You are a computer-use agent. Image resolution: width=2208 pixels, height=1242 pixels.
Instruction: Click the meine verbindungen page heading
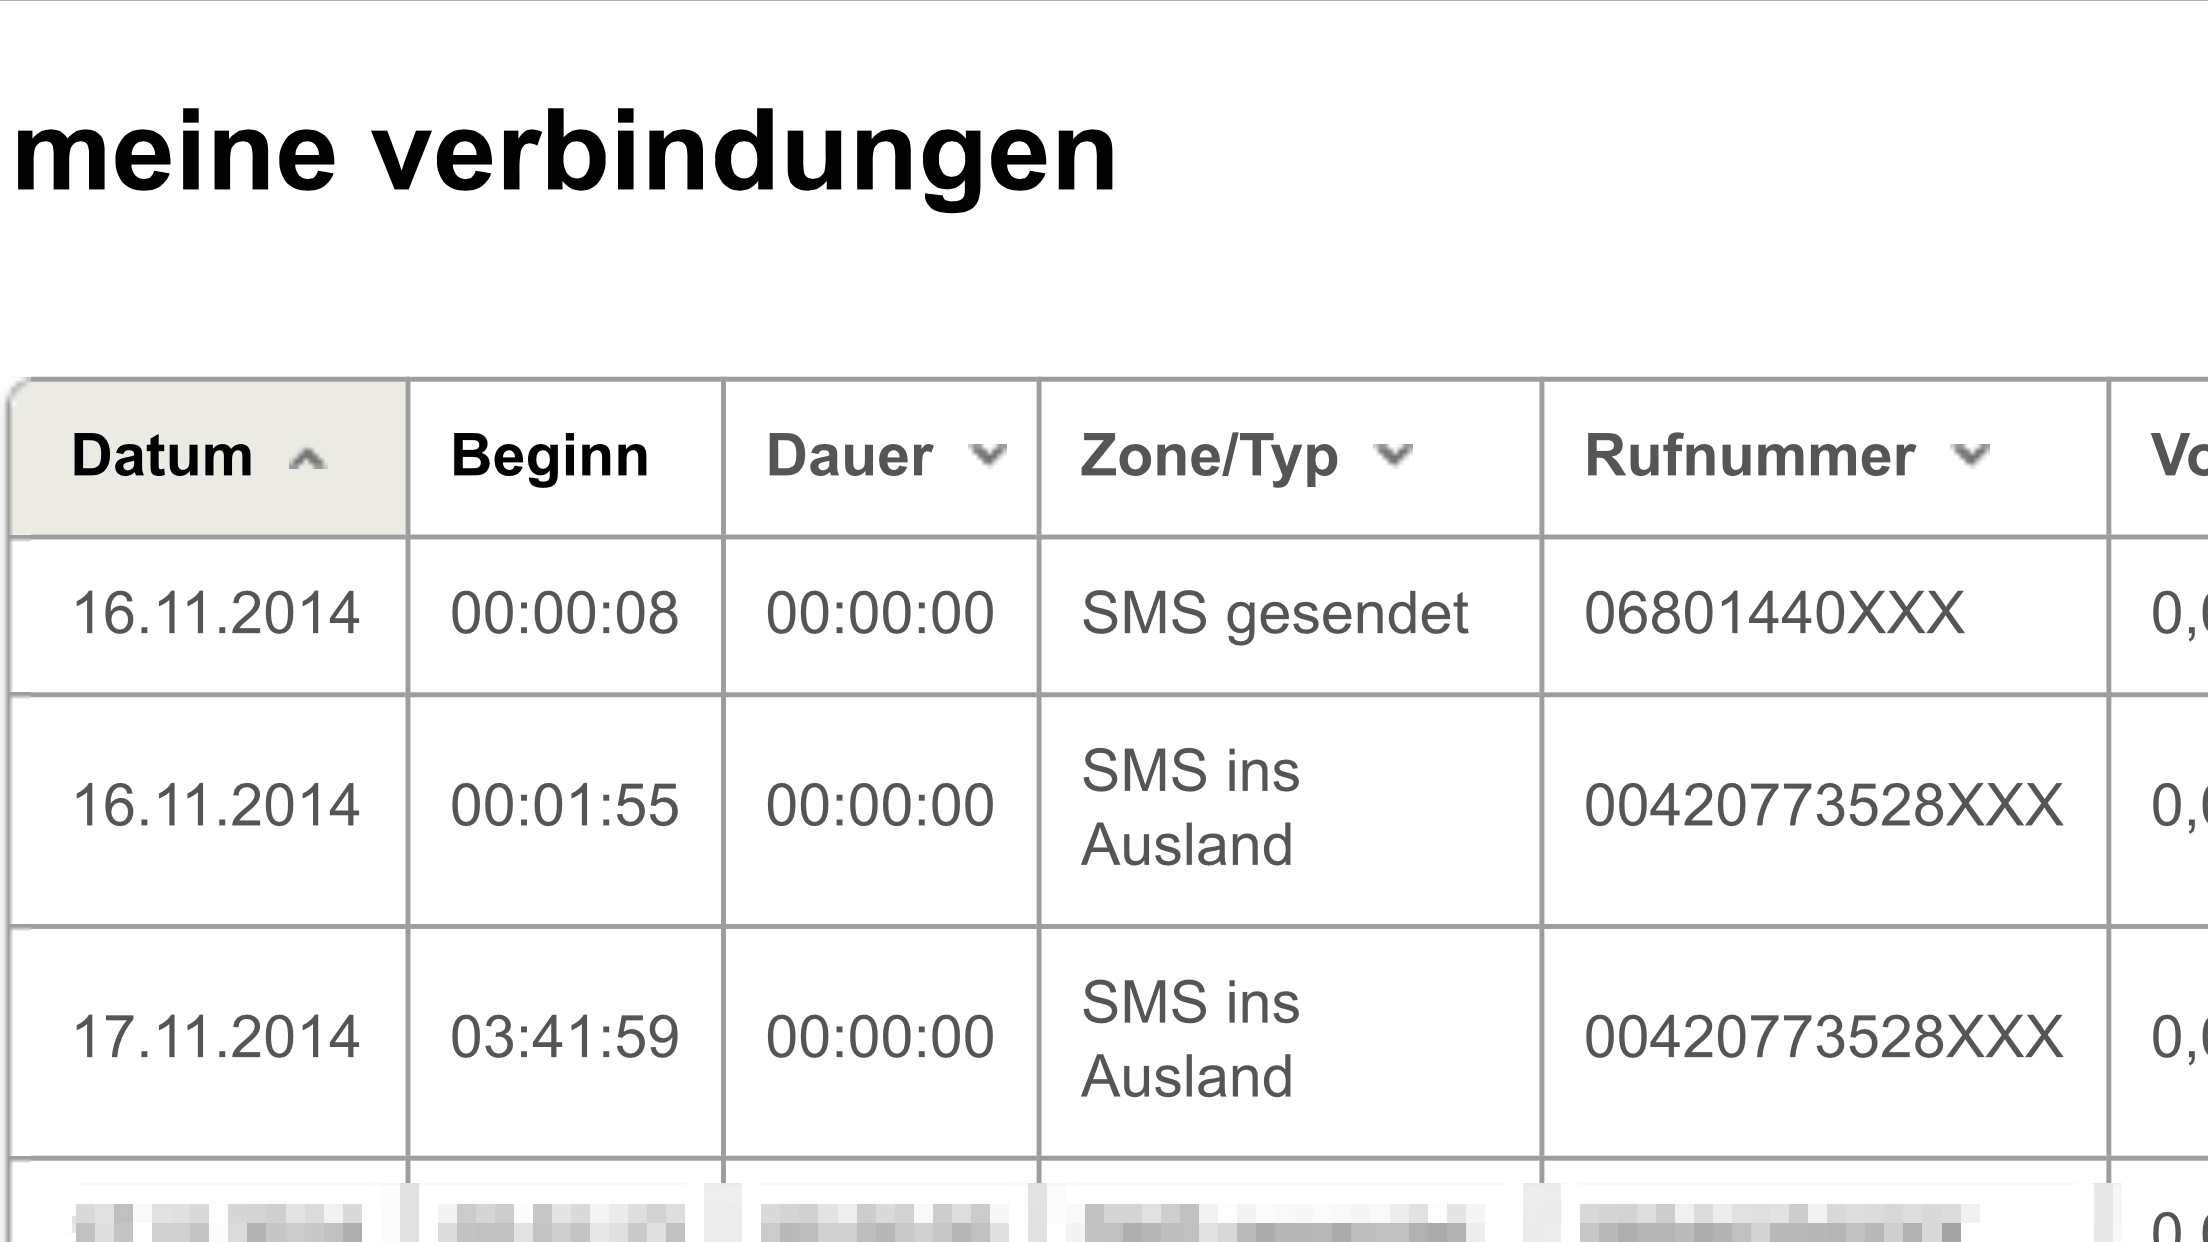point(565,153)
